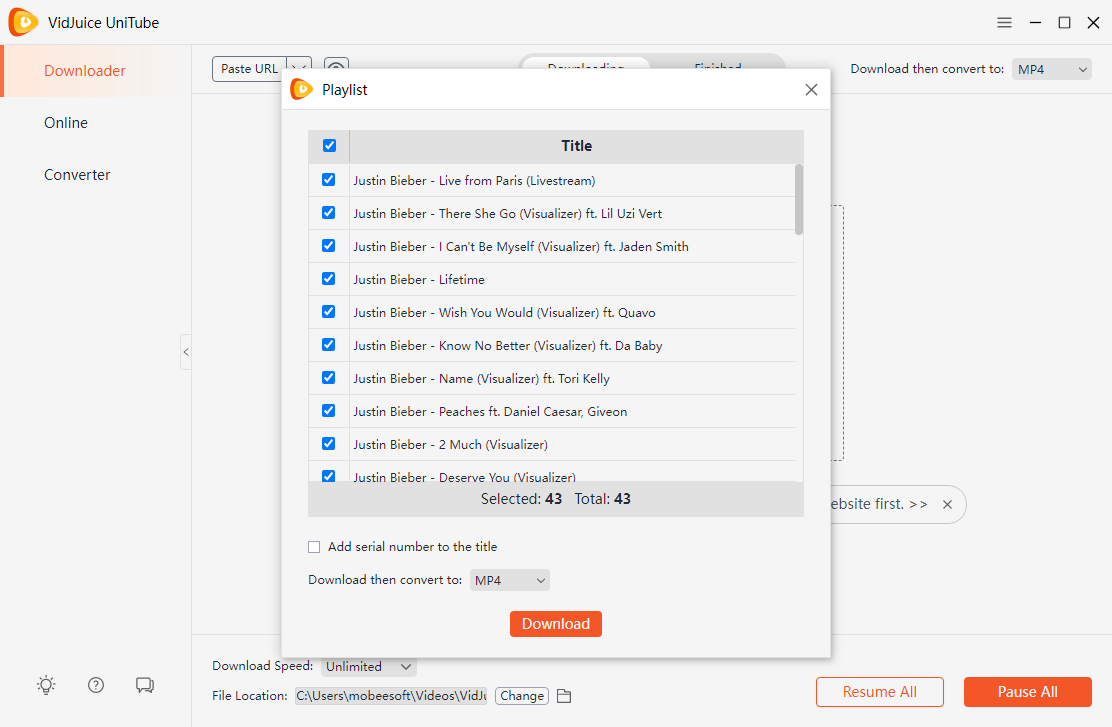Open the lightbulb tips icon
Viewport: 1112px width, 727px height.
tap(46, 685)
